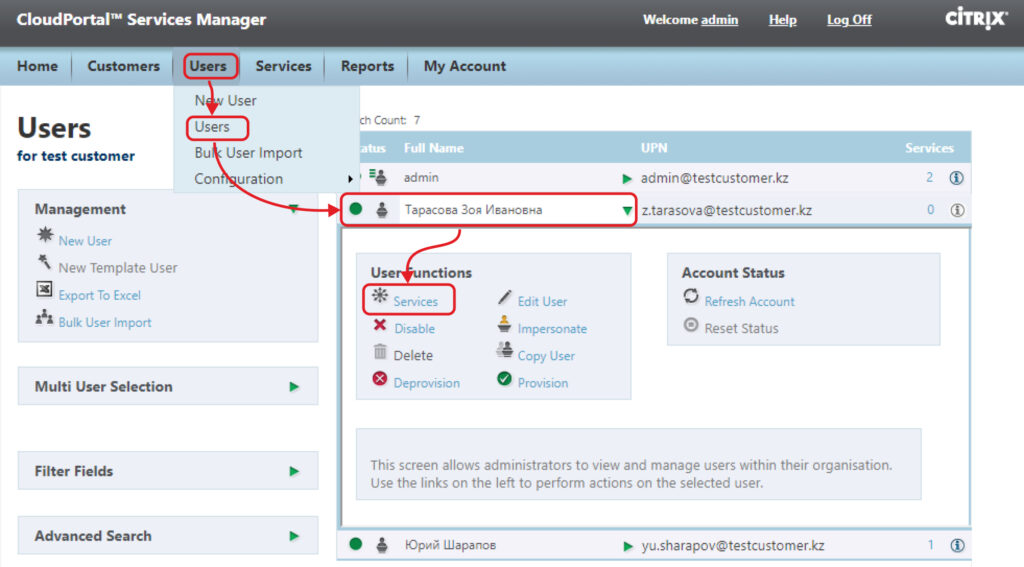The width and height of the screenshot is (1024, 567).
Task: Expand the Advanced Search panel
Action: pyautogui.click(x=294, y=536)
